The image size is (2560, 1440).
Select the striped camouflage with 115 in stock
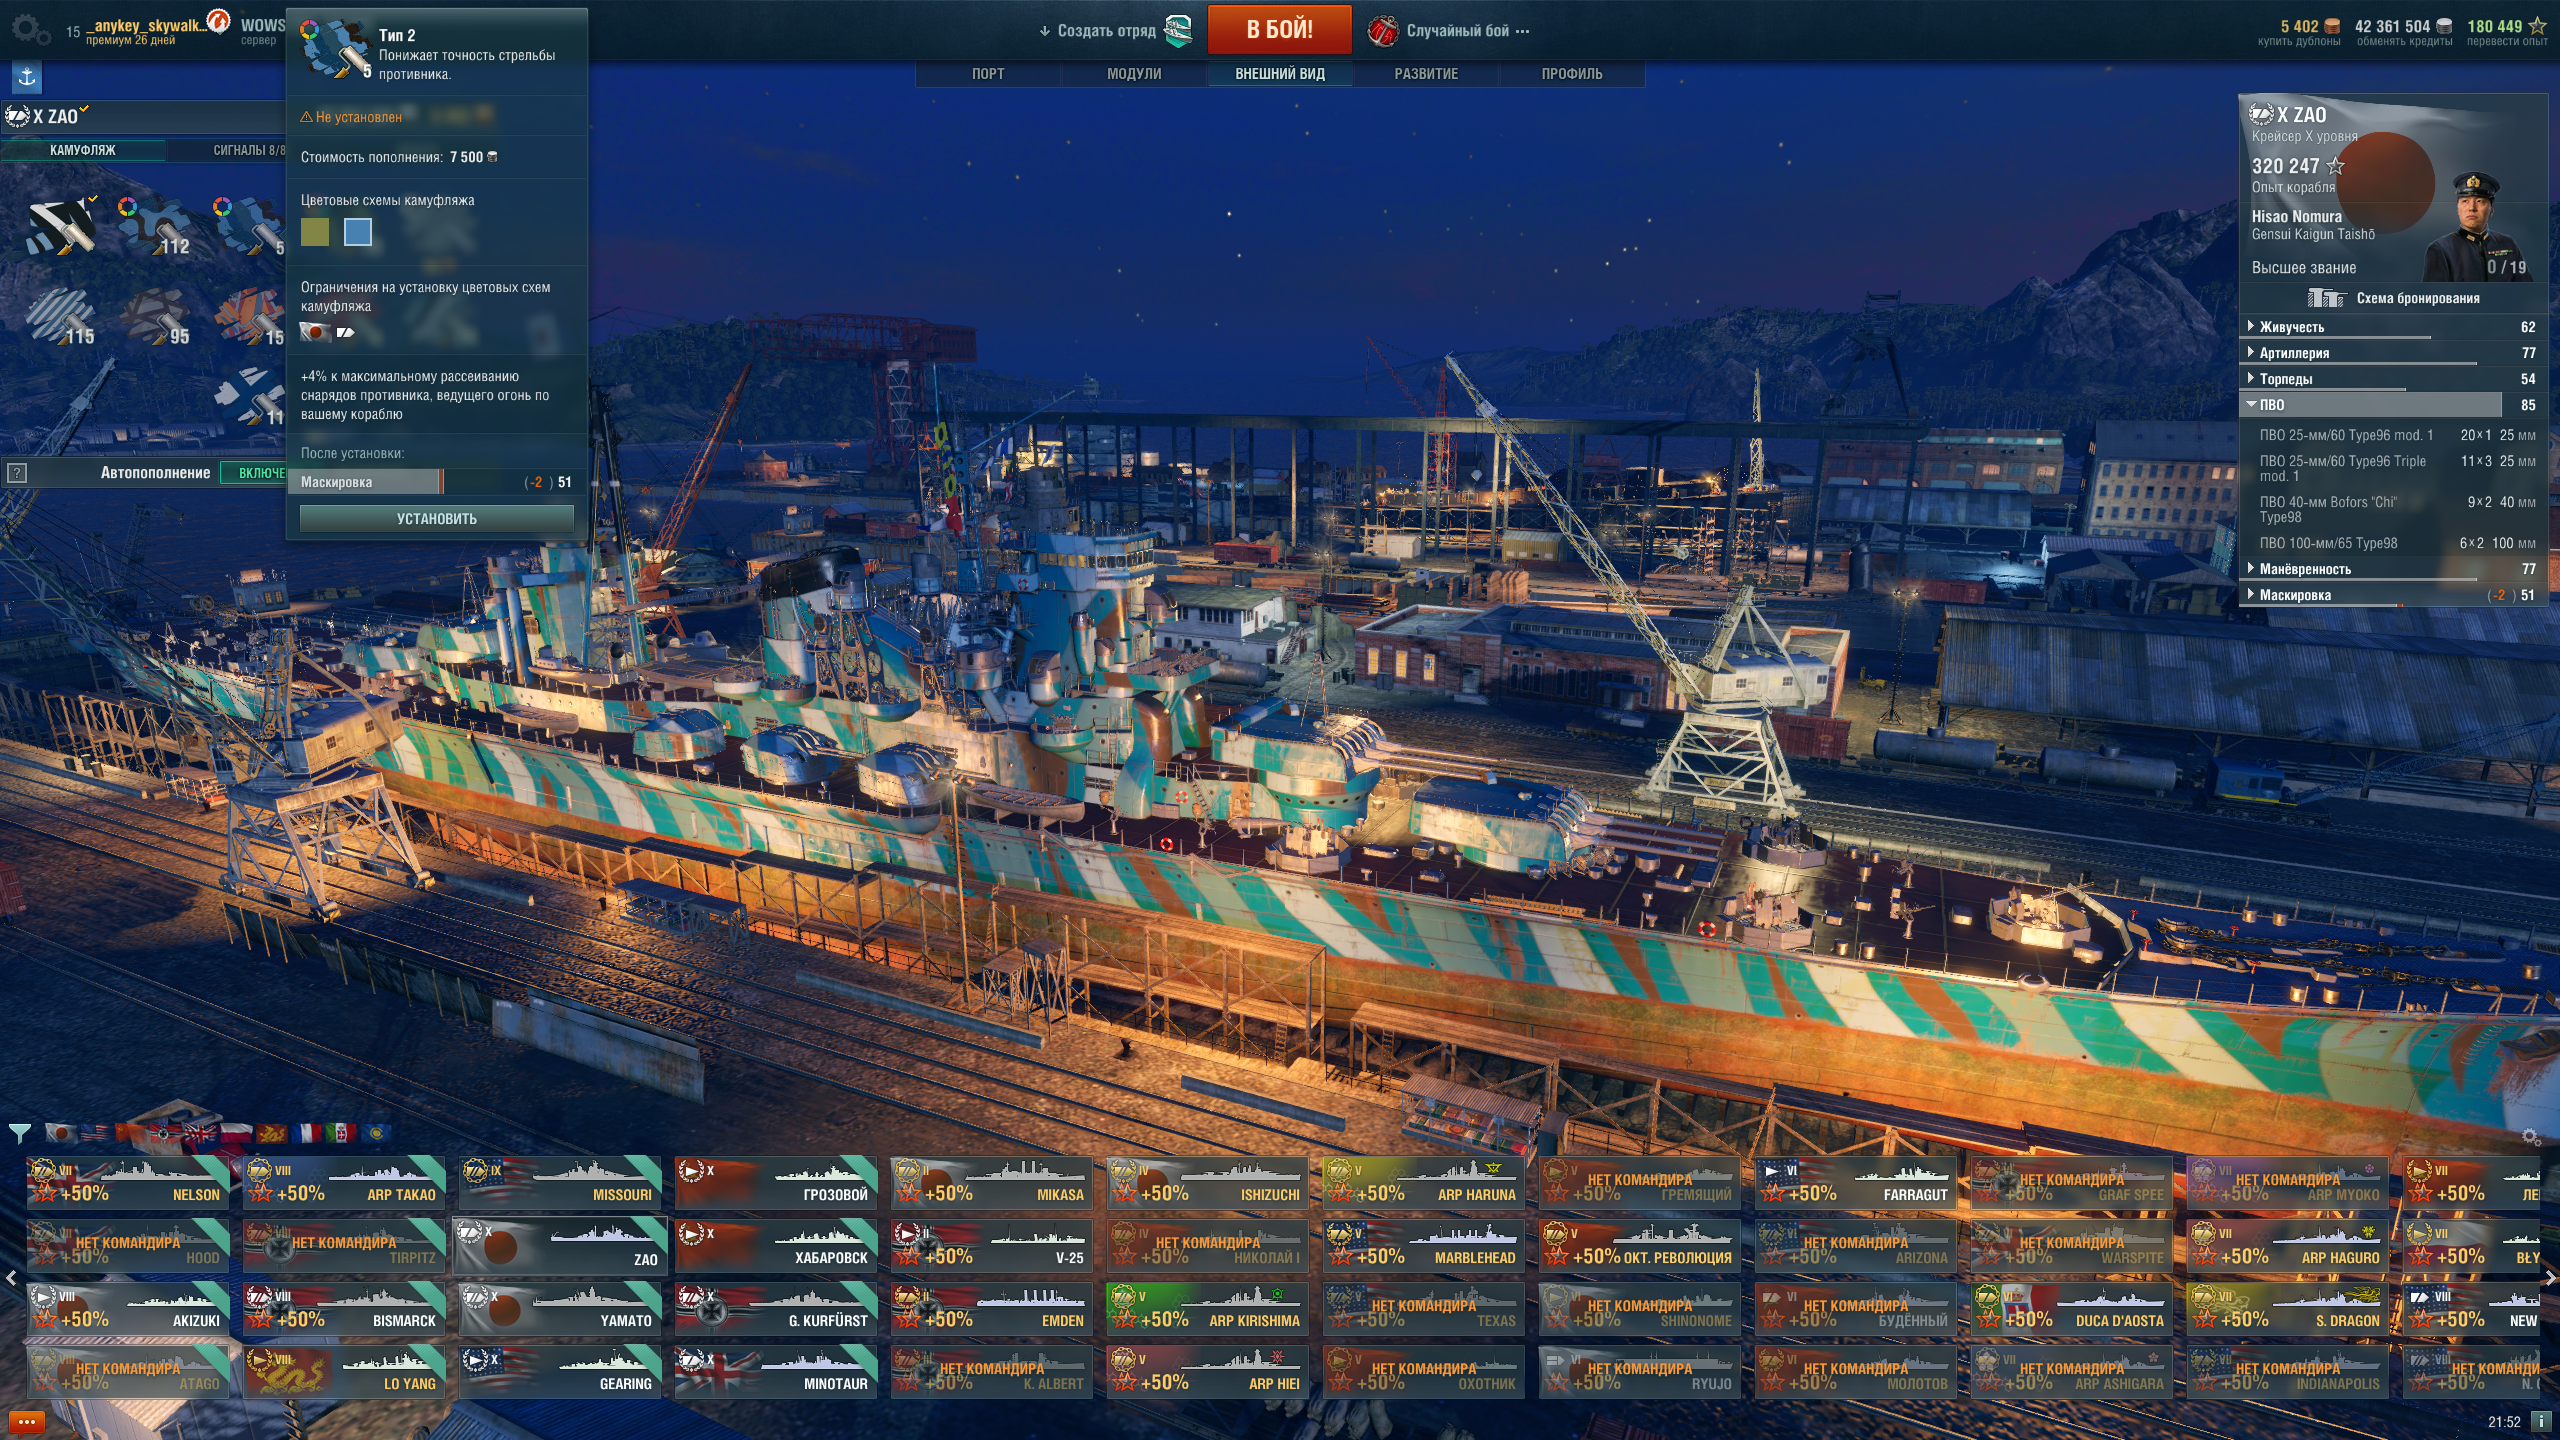[x=62, y=317]
